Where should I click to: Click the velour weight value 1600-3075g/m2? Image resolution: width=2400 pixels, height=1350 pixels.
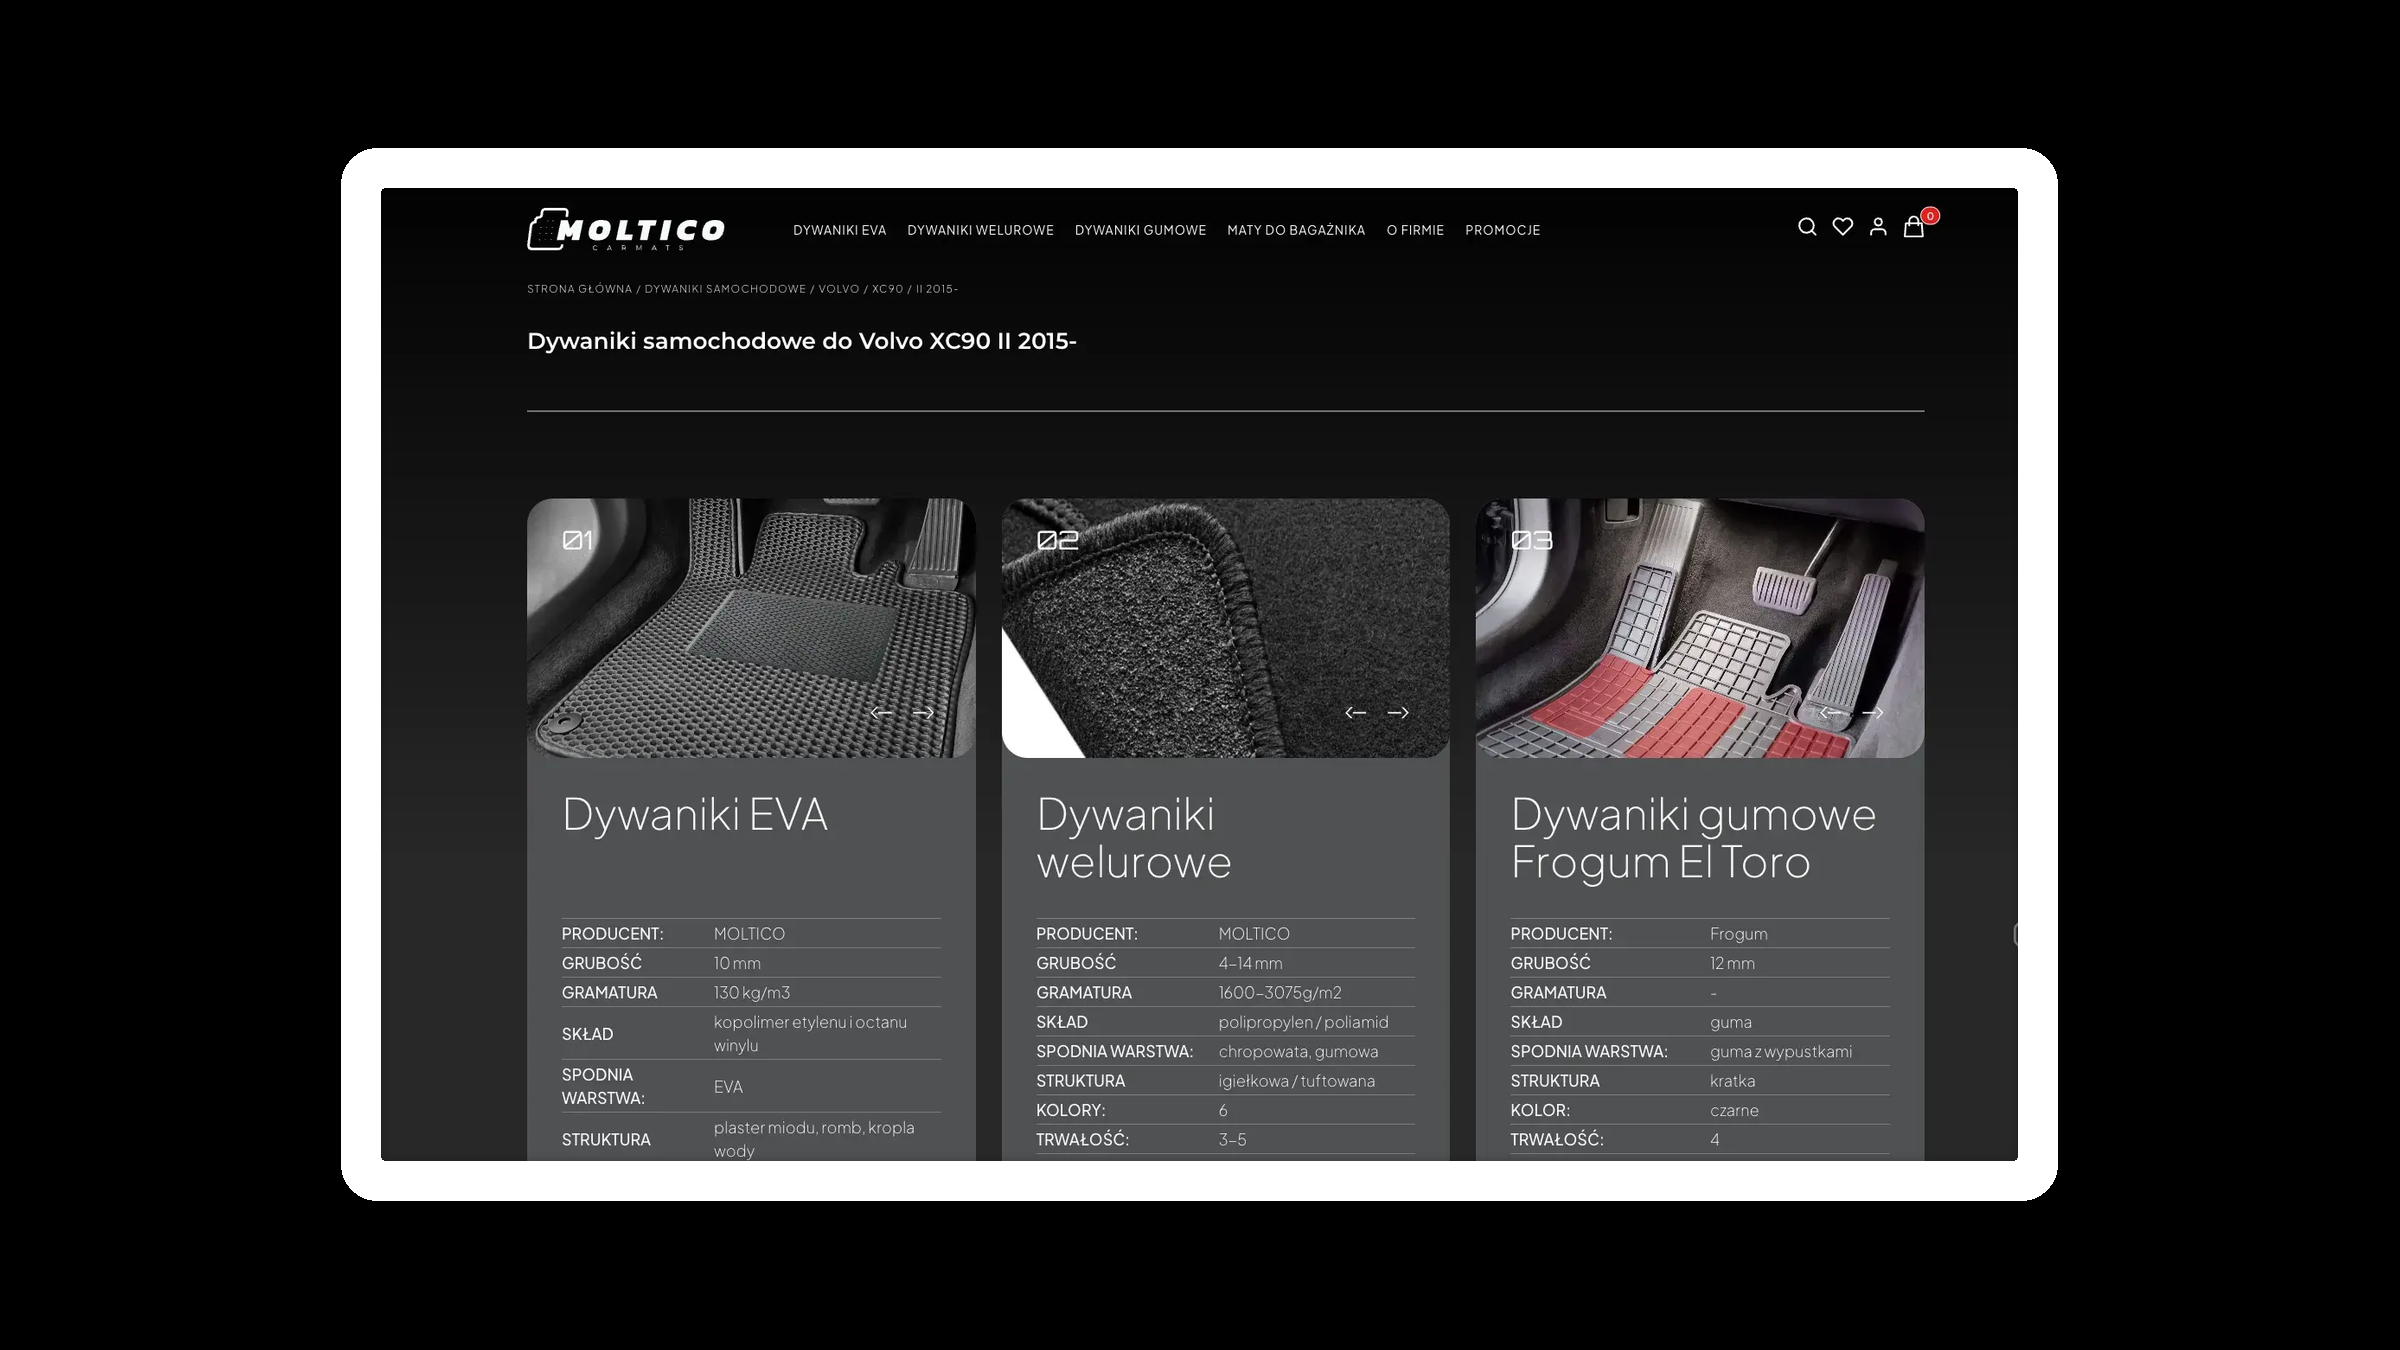pos(1280,992)
